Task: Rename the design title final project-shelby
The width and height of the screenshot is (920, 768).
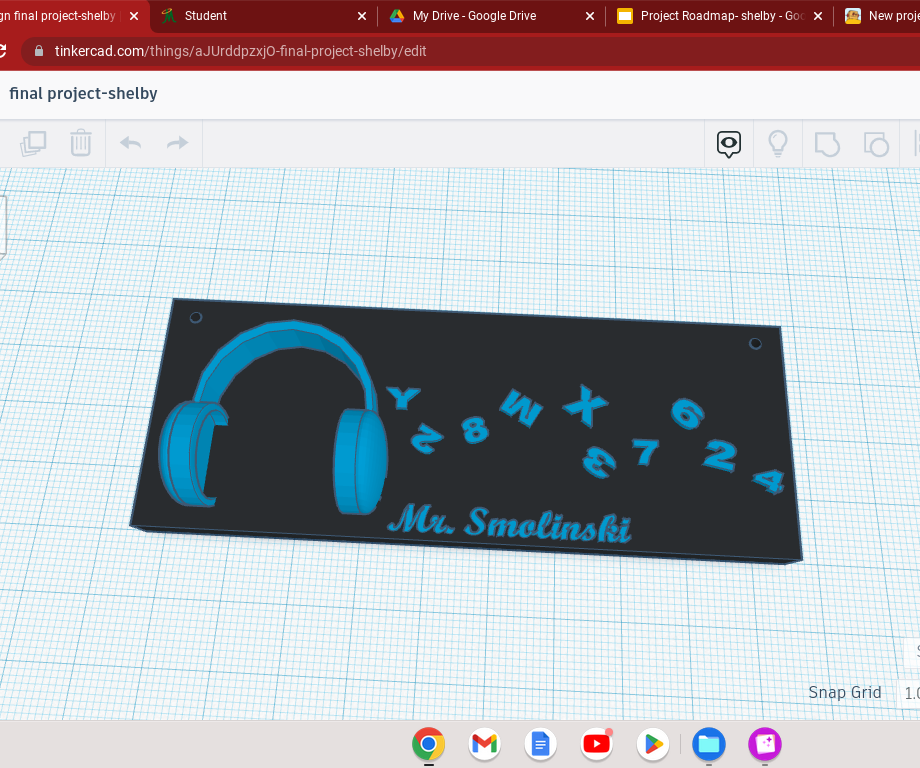Action: click(83, 93)
